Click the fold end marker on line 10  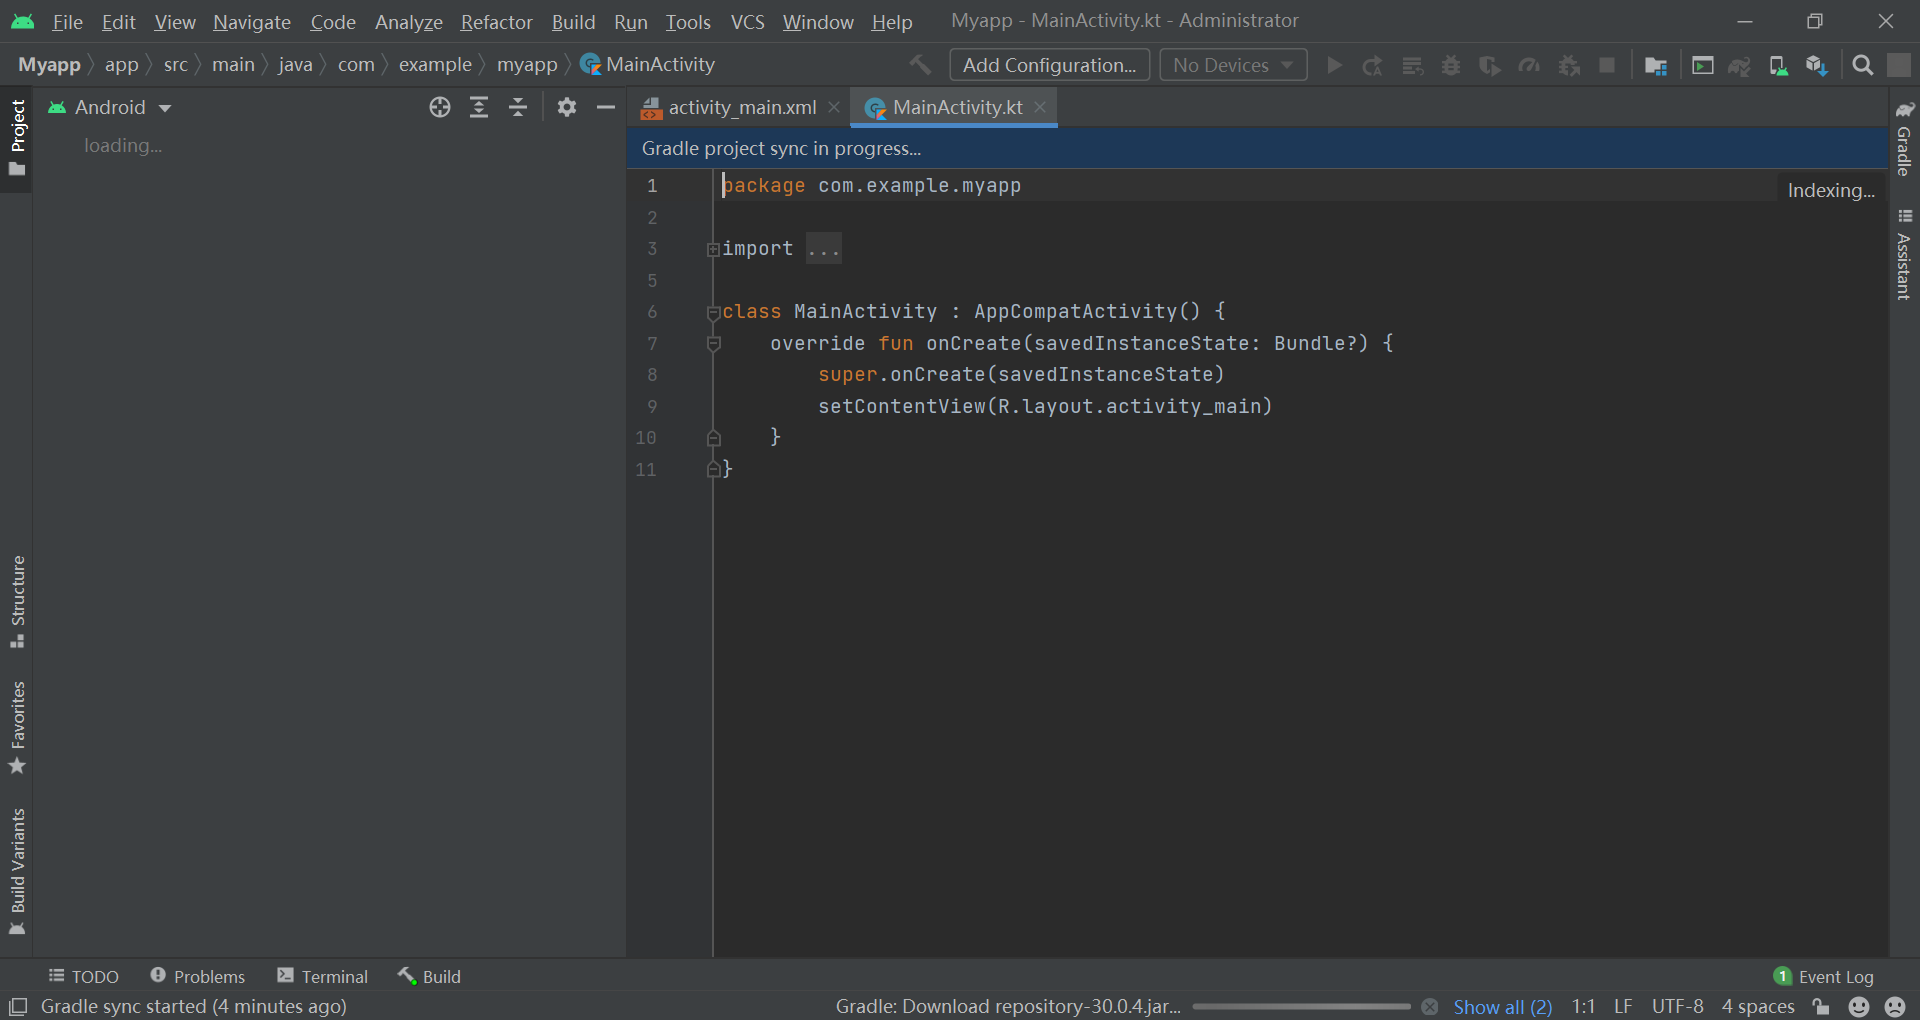coord(713,437)
